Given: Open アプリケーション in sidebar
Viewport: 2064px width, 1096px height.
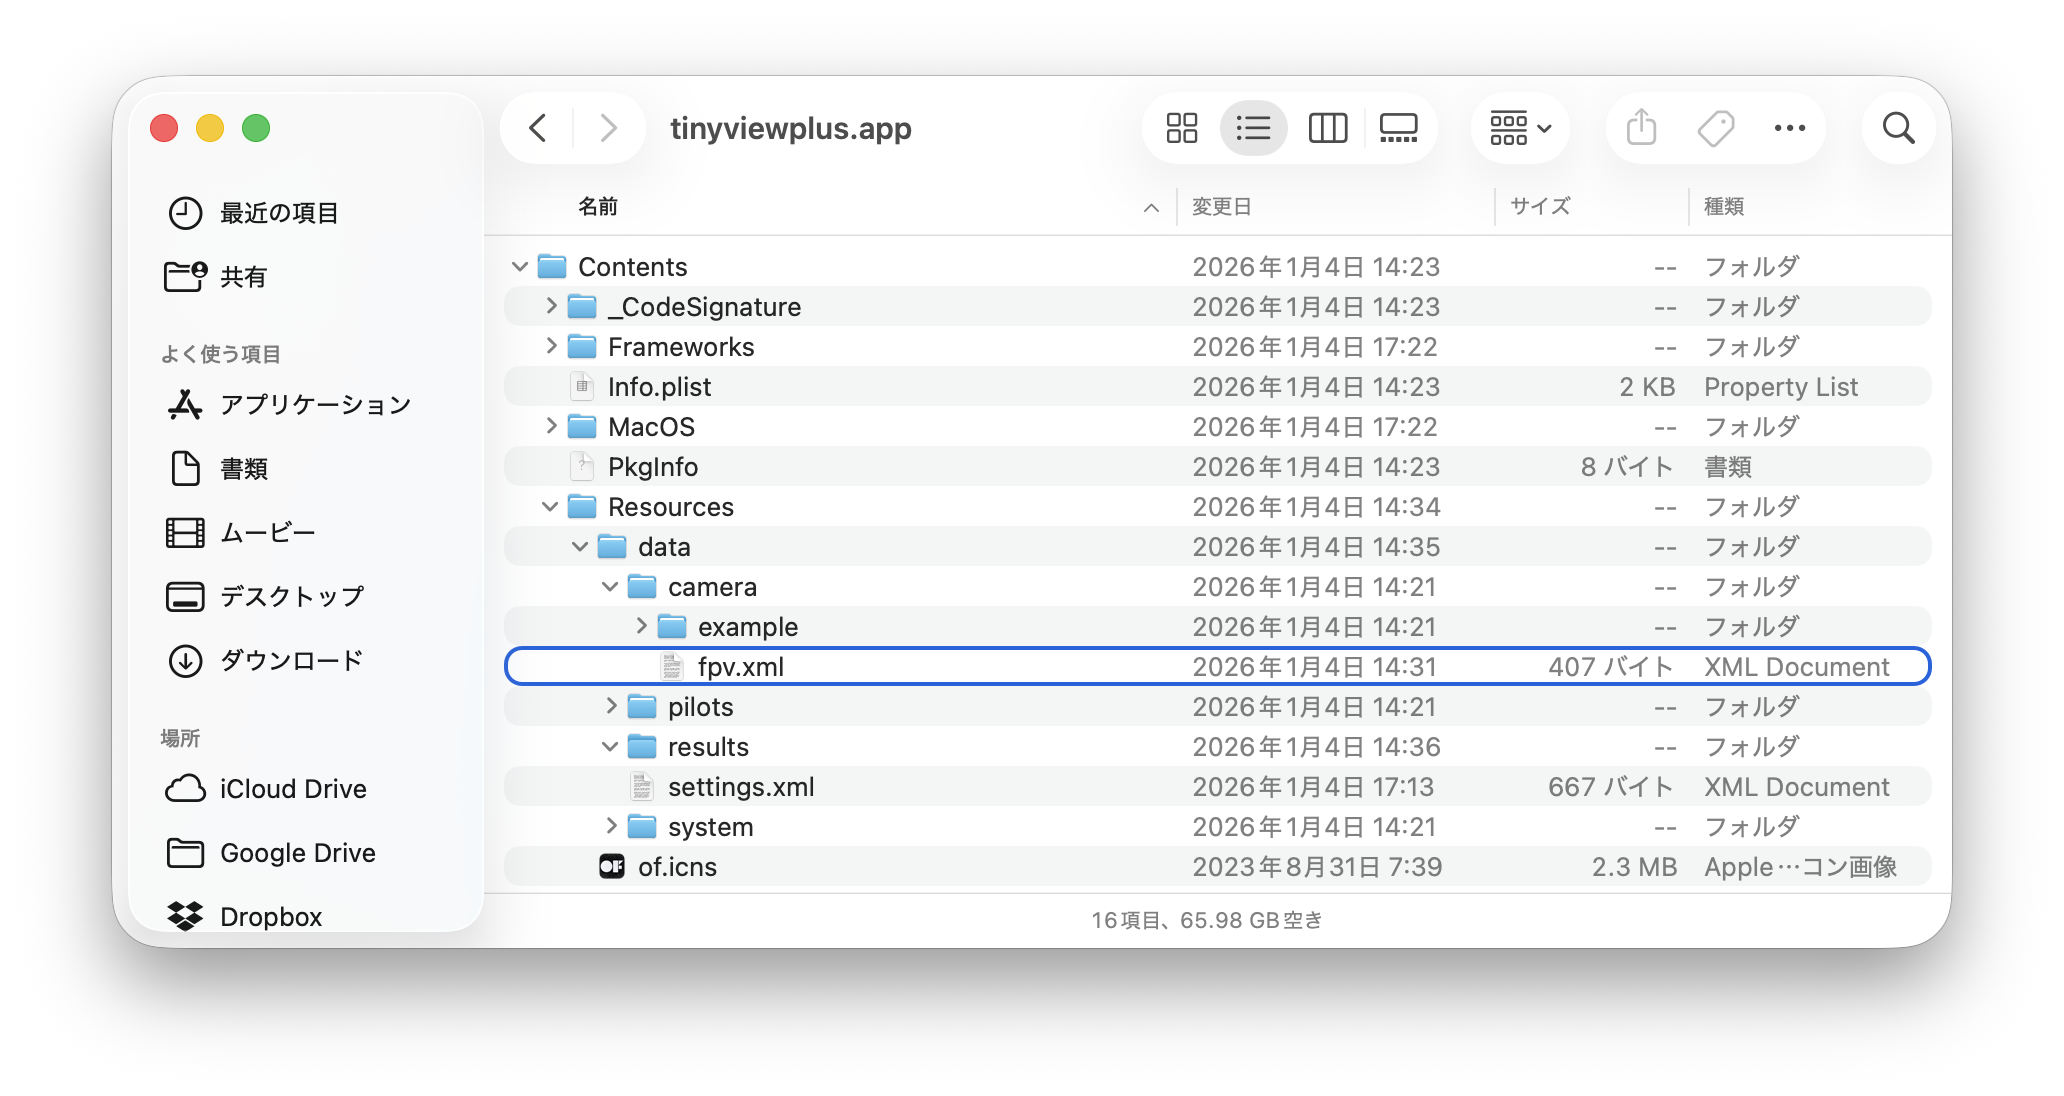Looking at the screenshot, I should coord(314,405).
